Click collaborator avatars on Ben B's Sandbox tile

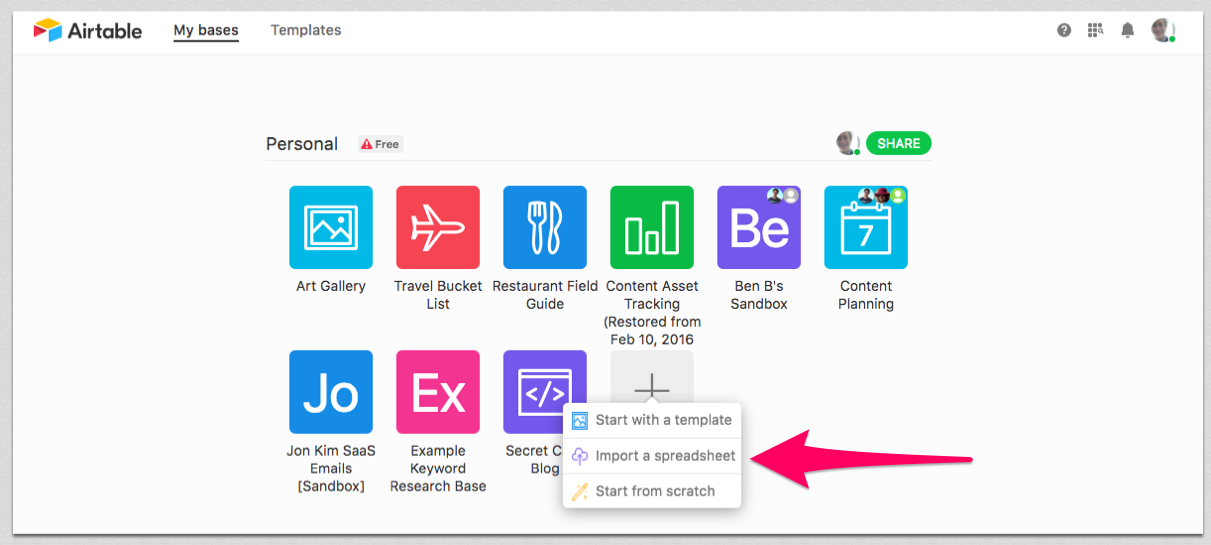(x=783, y=196)
